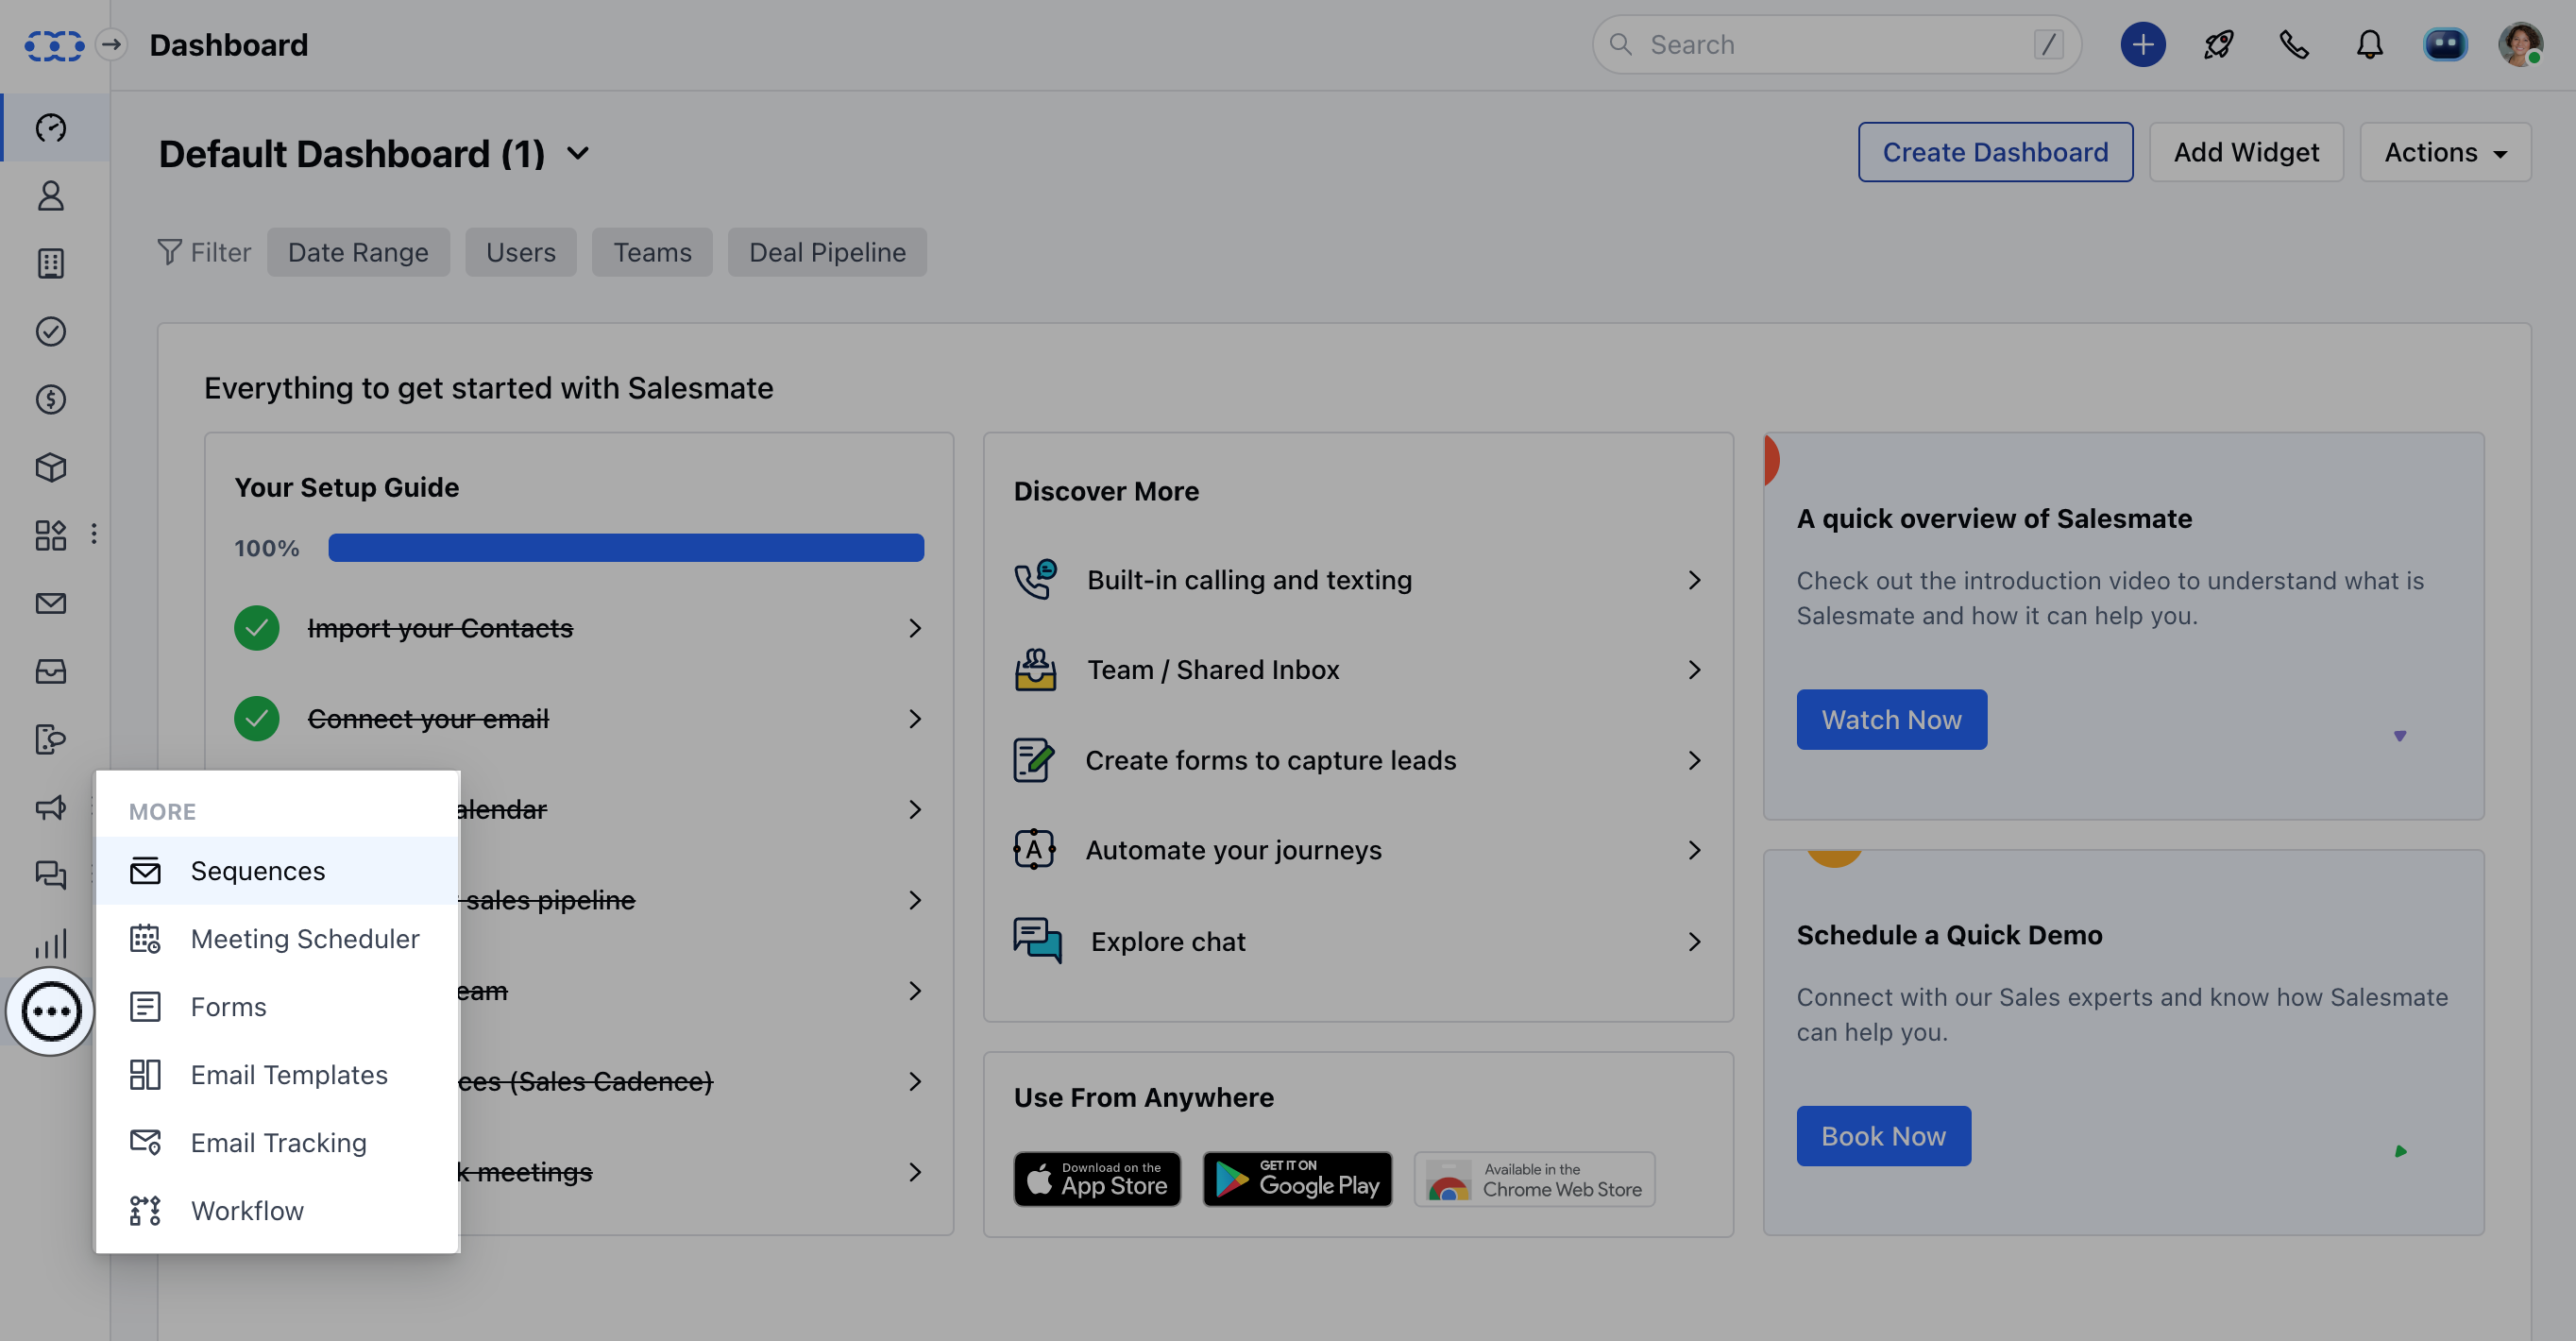Expand the Explore chat chevron
The width and height of the screenshot is (2576, 1341).
click(x=1694, y=942)
